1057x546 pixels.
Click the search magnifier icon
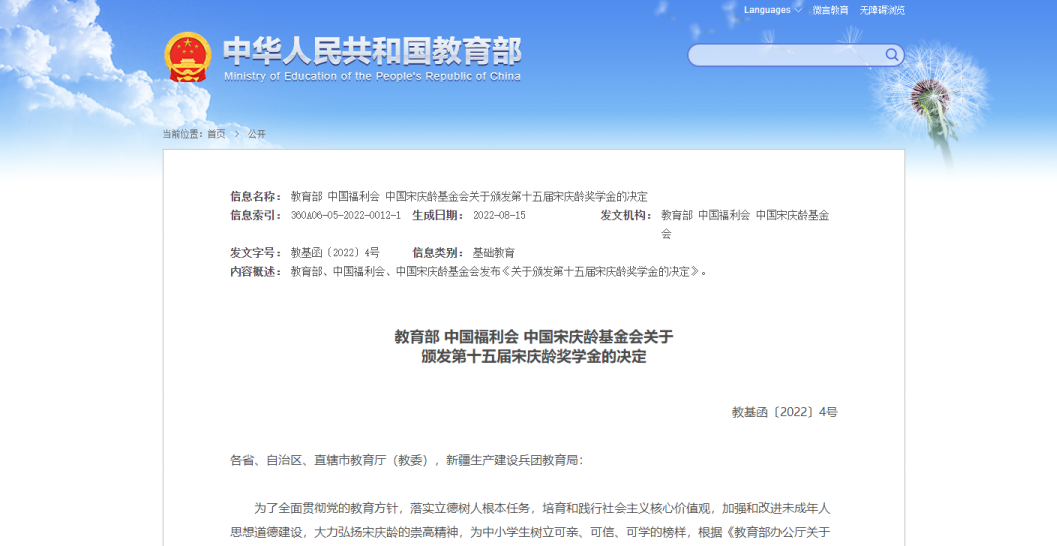891,55
